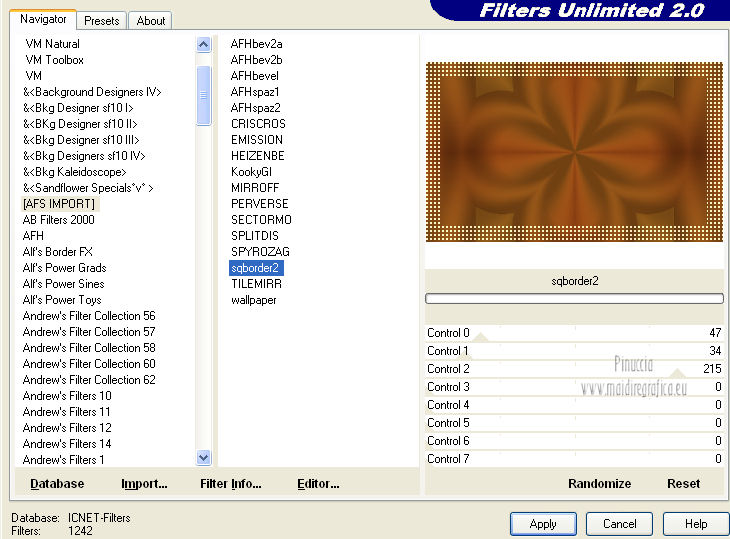Open Help
Image resolution: width=730 pixels, height=539 pixels.
tap(696, 524)
